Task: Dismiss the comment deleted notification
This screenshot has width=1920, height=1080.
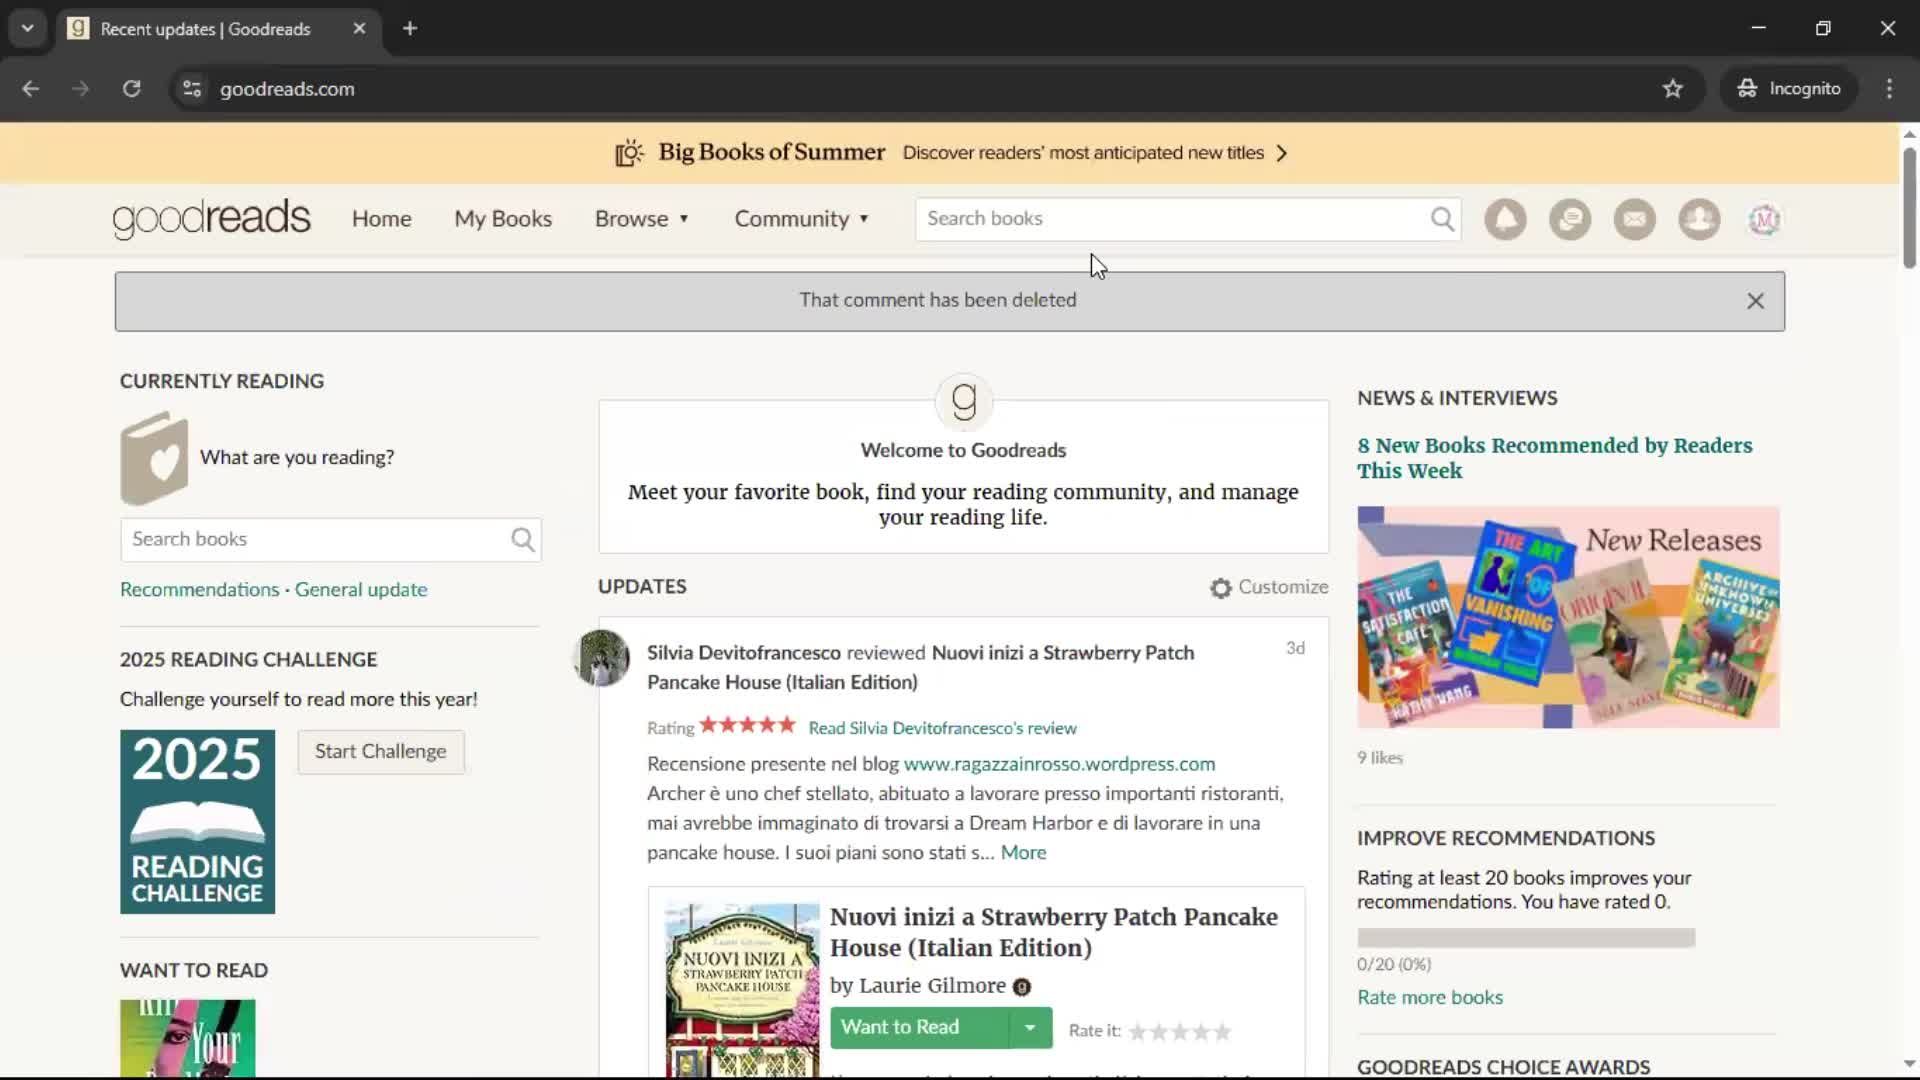Action: (1755, 301)
